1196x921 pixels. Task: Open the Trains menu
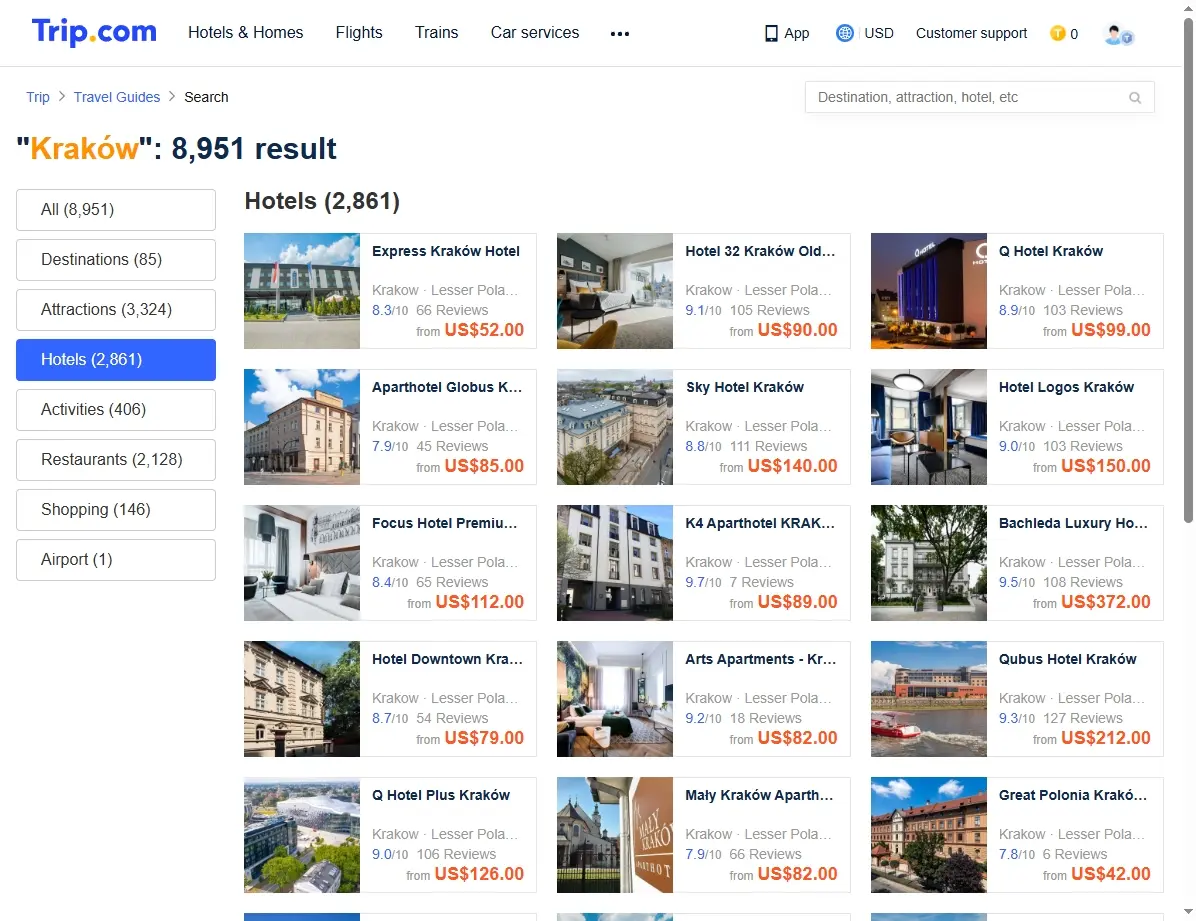436,33
